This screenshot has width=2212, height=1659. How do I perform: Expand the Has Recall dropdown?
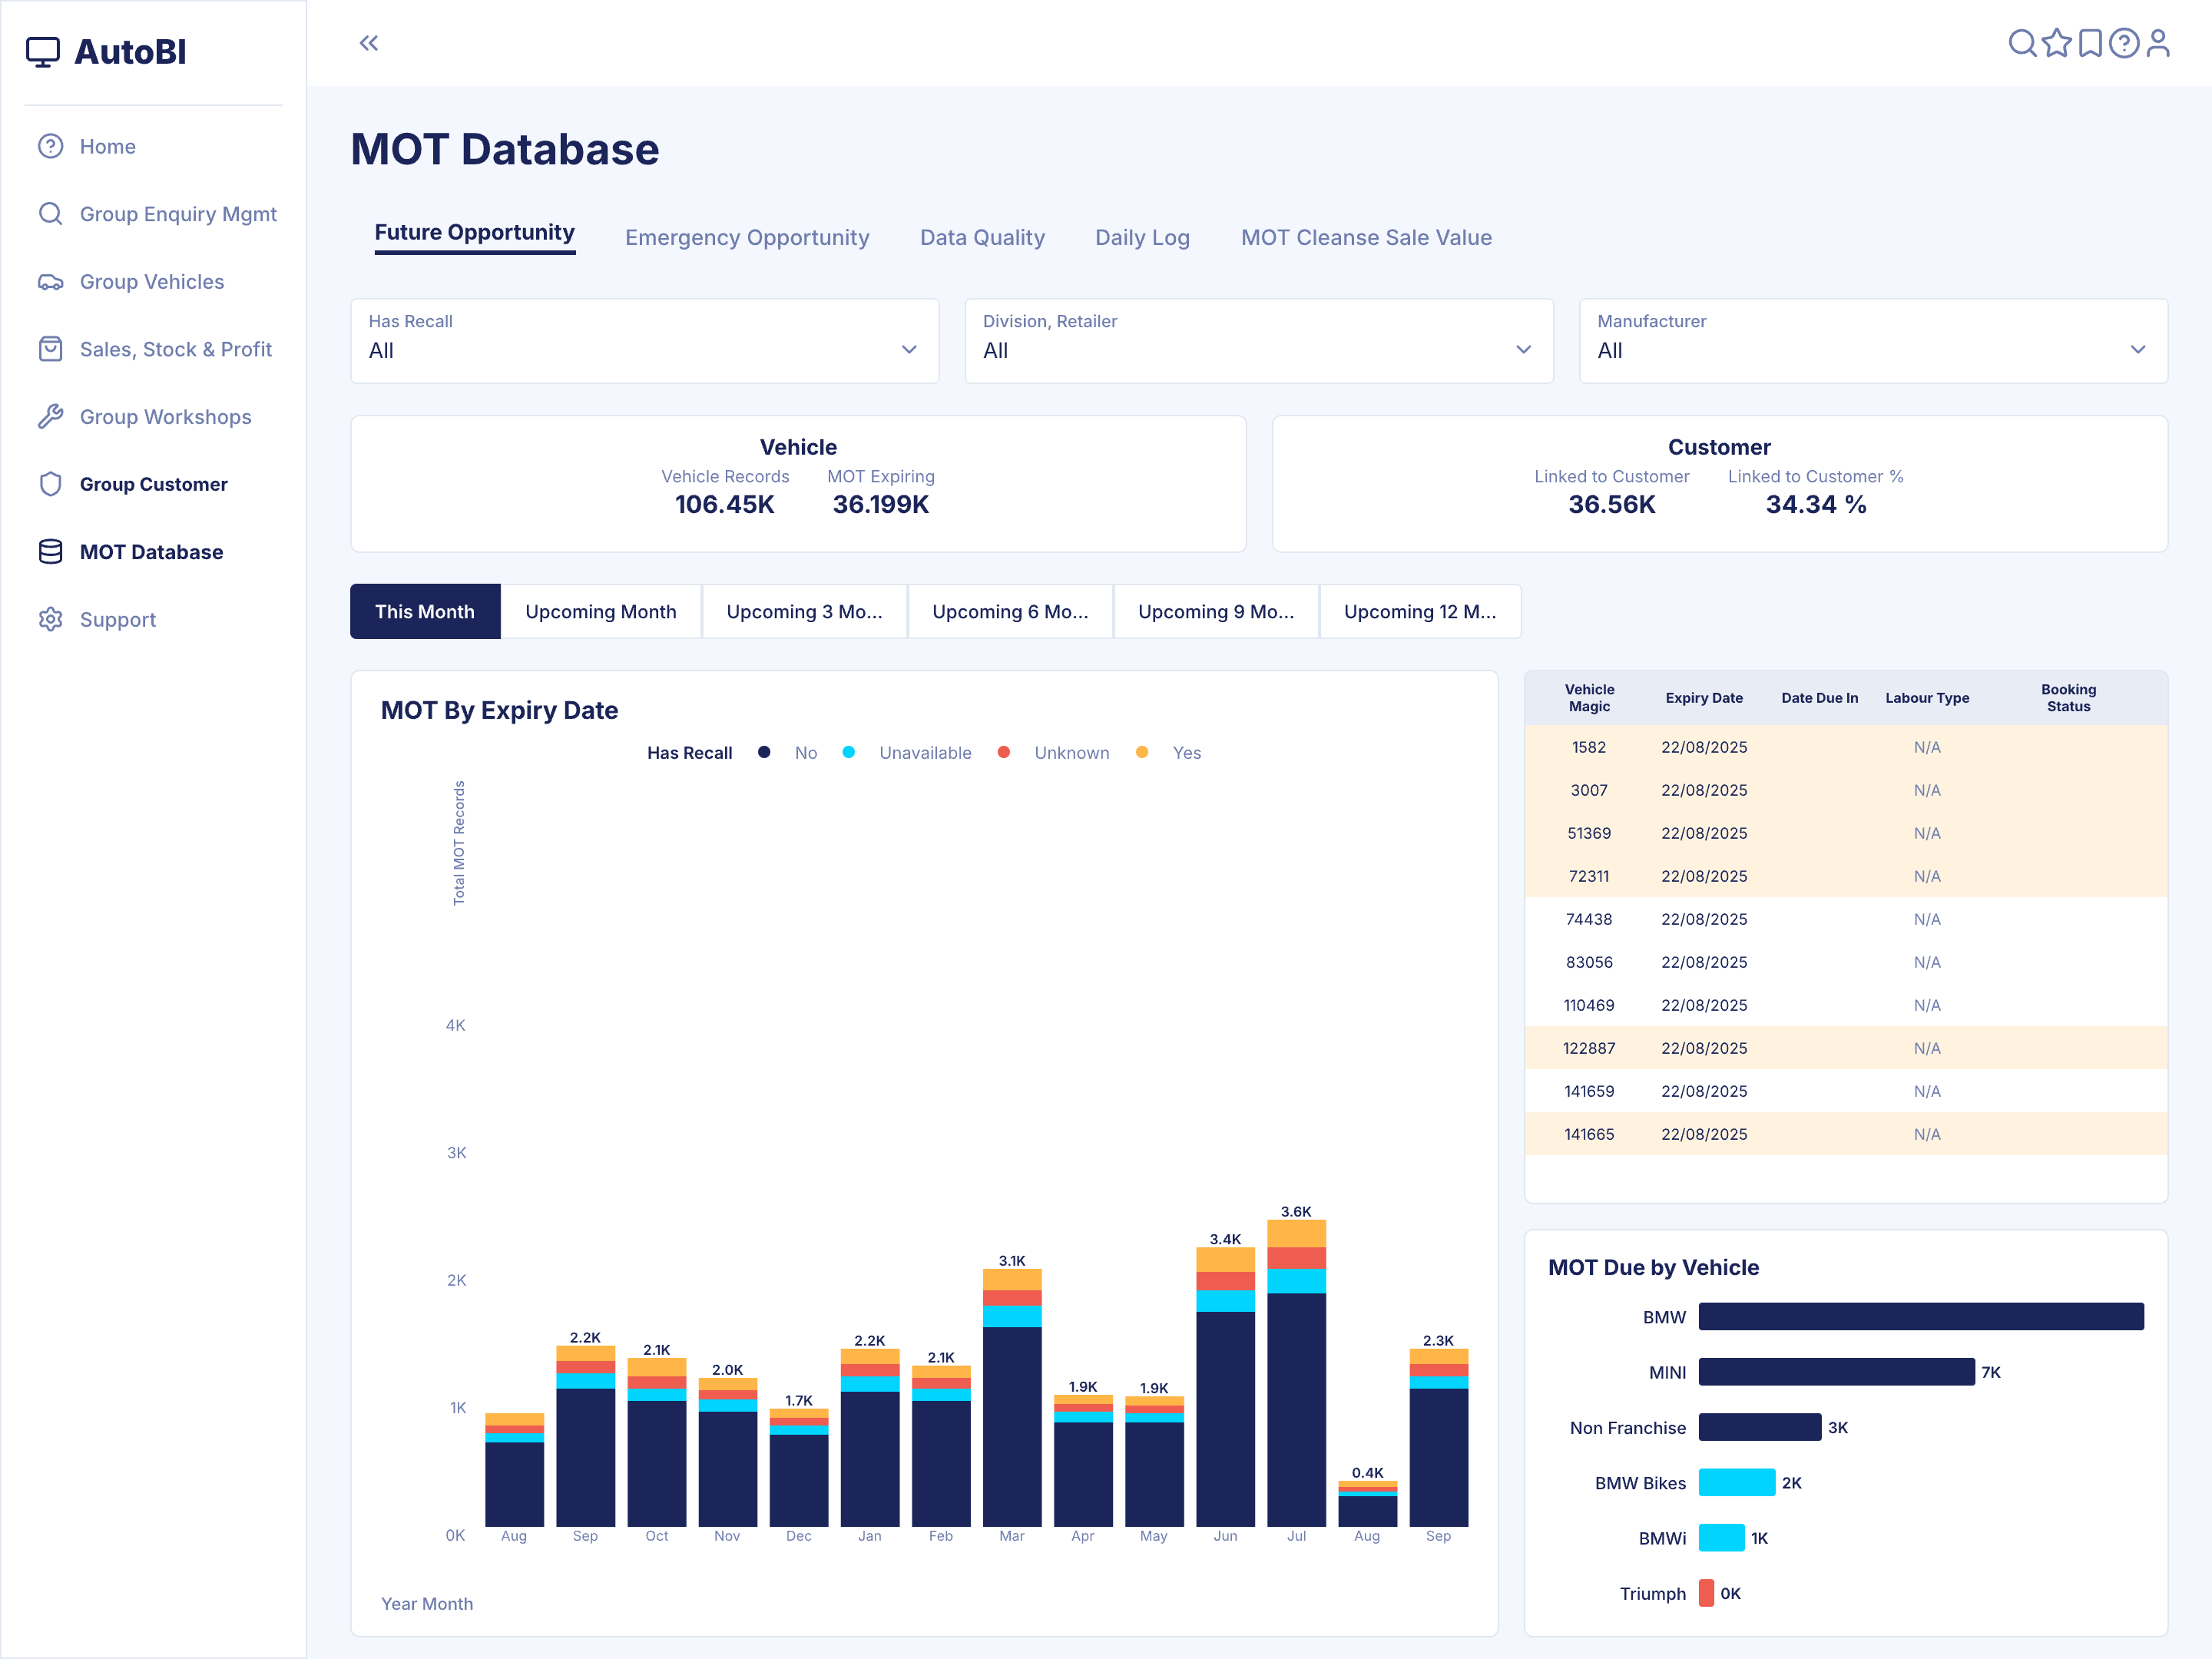point(645,340)
